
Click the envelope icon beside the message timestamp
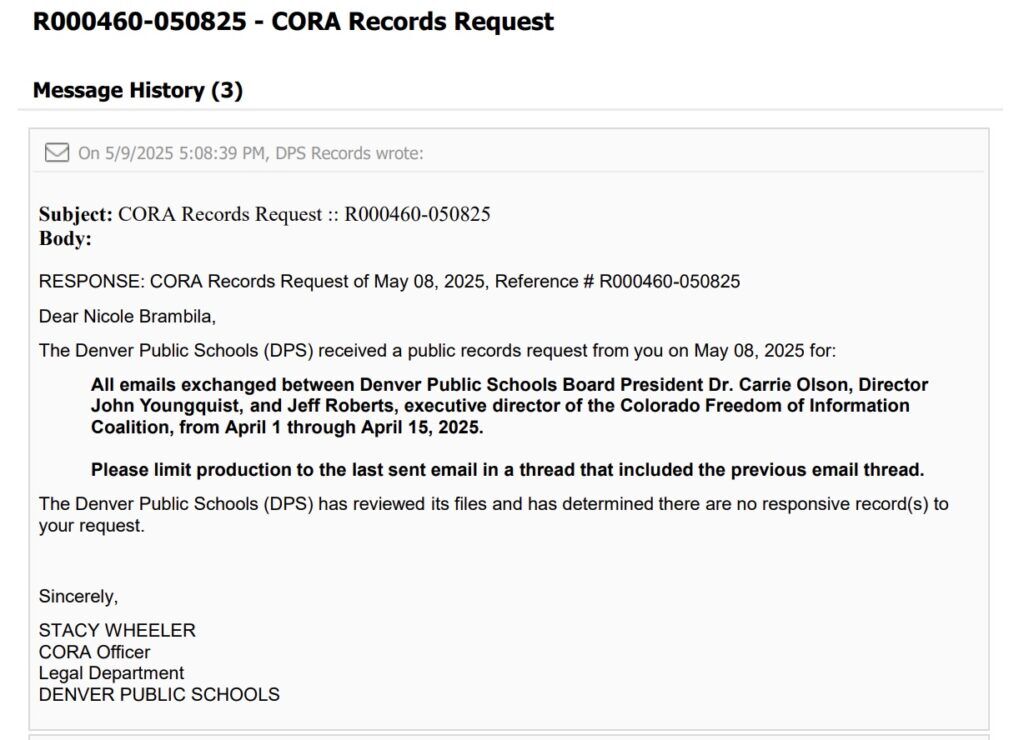coord(56,153)
